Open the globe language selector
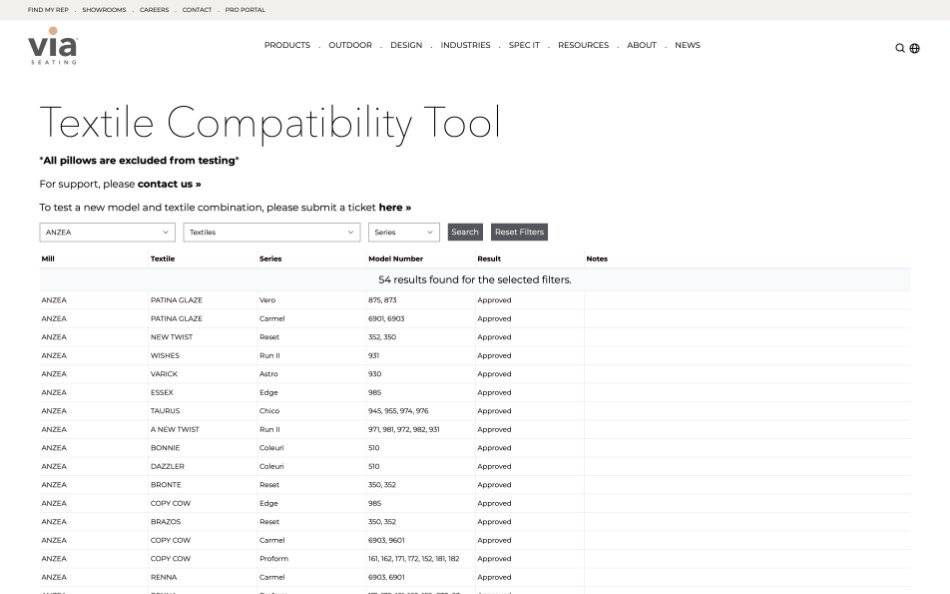The image size is (950, 594). [x=915, y=48]
